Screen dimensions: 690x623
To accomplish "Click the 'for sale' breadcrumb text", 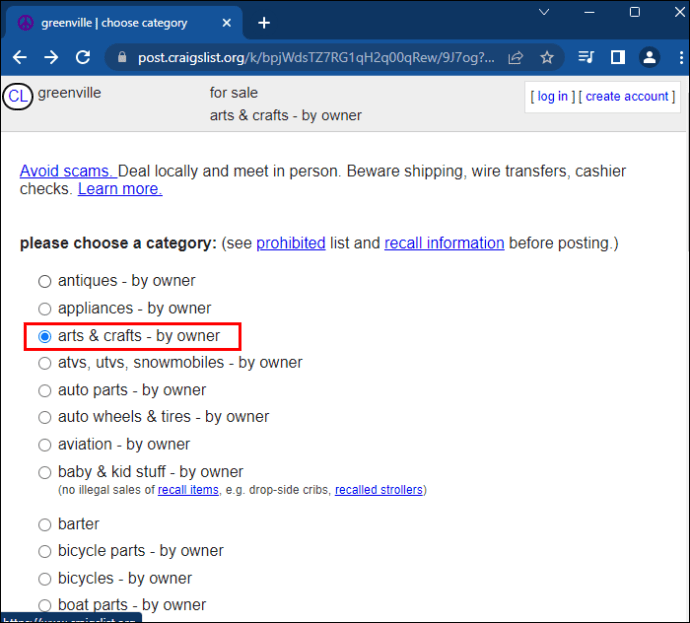I will click(234, 93).
